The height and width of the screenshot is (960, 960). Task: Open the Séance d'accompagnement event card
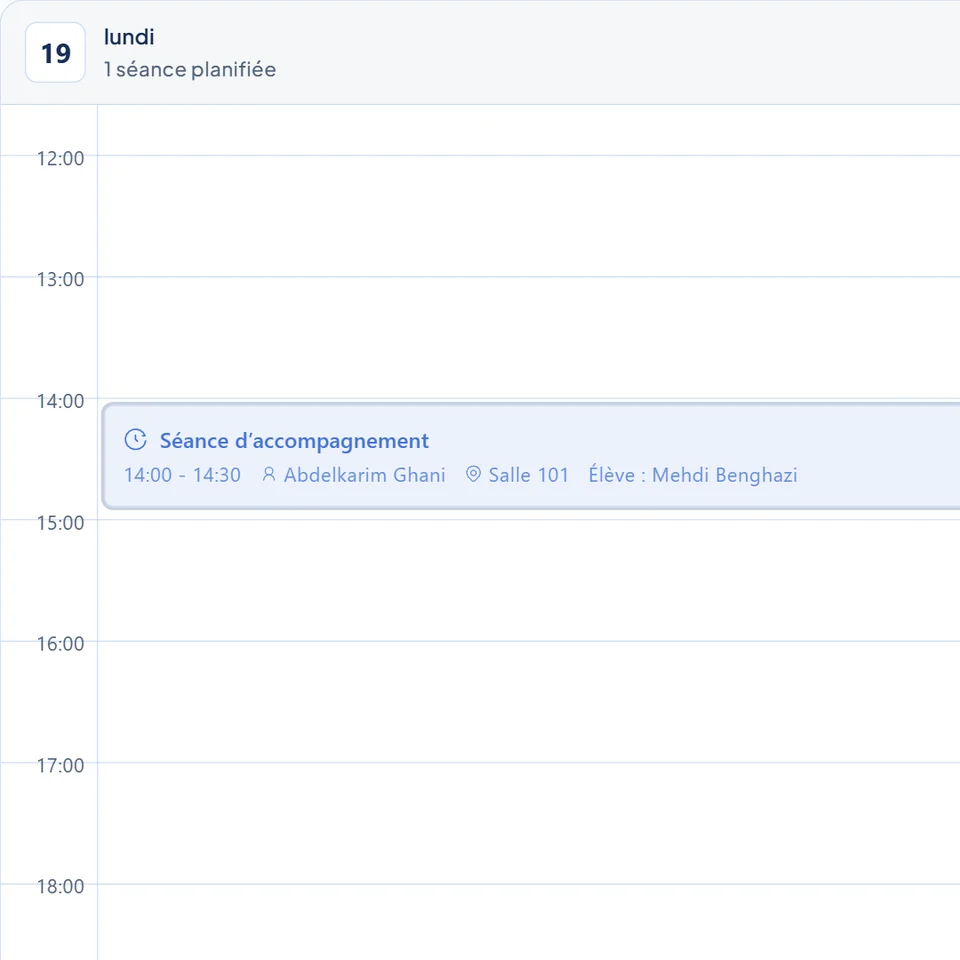click(x=531, y=456)
